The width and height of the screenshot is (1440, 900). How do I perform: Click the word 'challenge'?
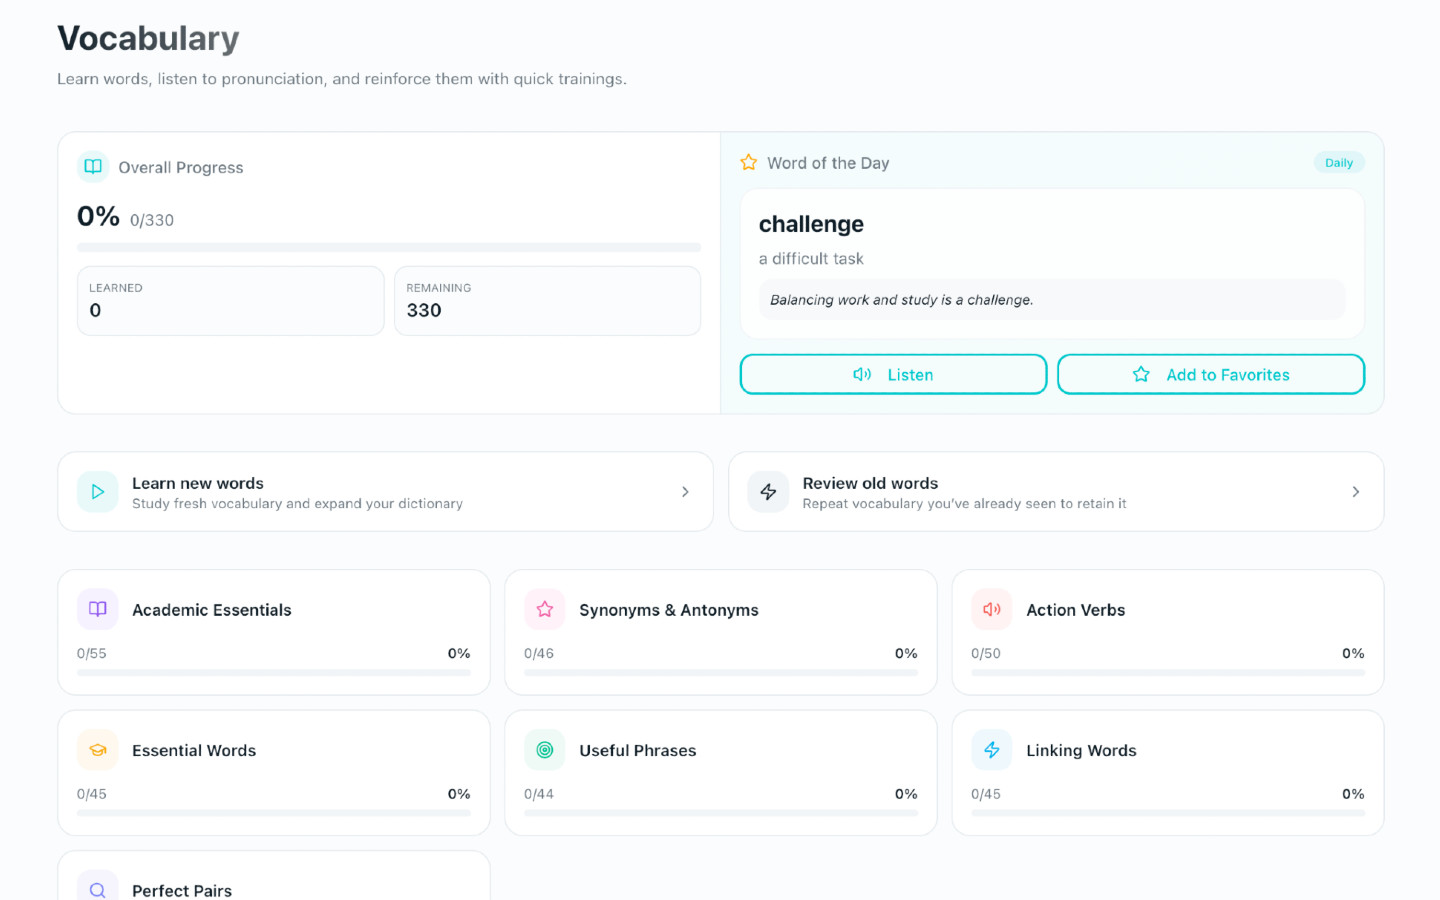tap(811, 224)
